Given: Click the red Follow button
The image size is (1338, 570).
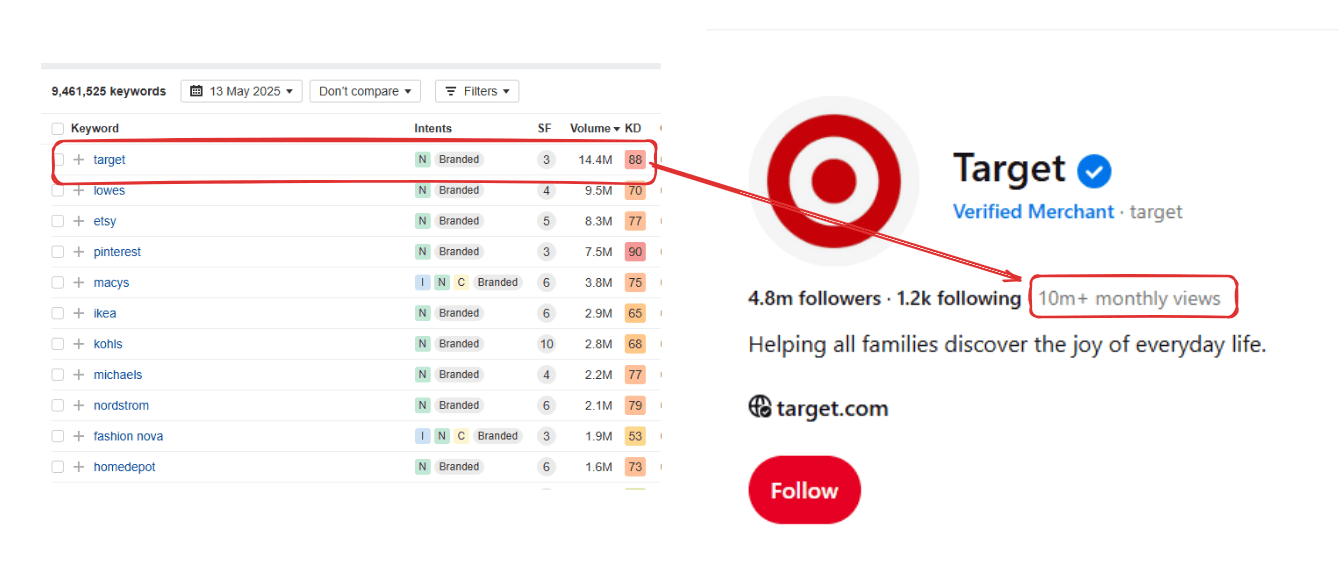Looking at the screenshot, I should pos(804,490).
